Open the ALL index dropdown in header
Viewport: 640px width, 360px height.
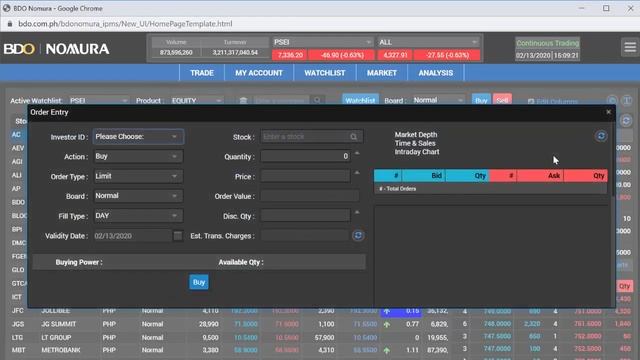pos(428,42)
